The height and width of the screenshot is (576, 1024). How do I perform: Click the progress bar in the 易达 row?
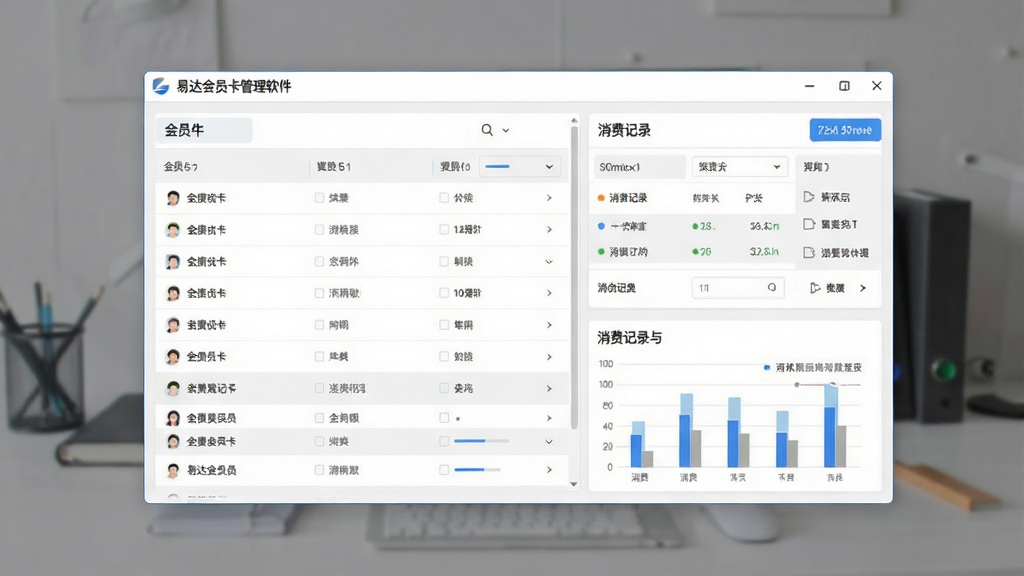477,470
